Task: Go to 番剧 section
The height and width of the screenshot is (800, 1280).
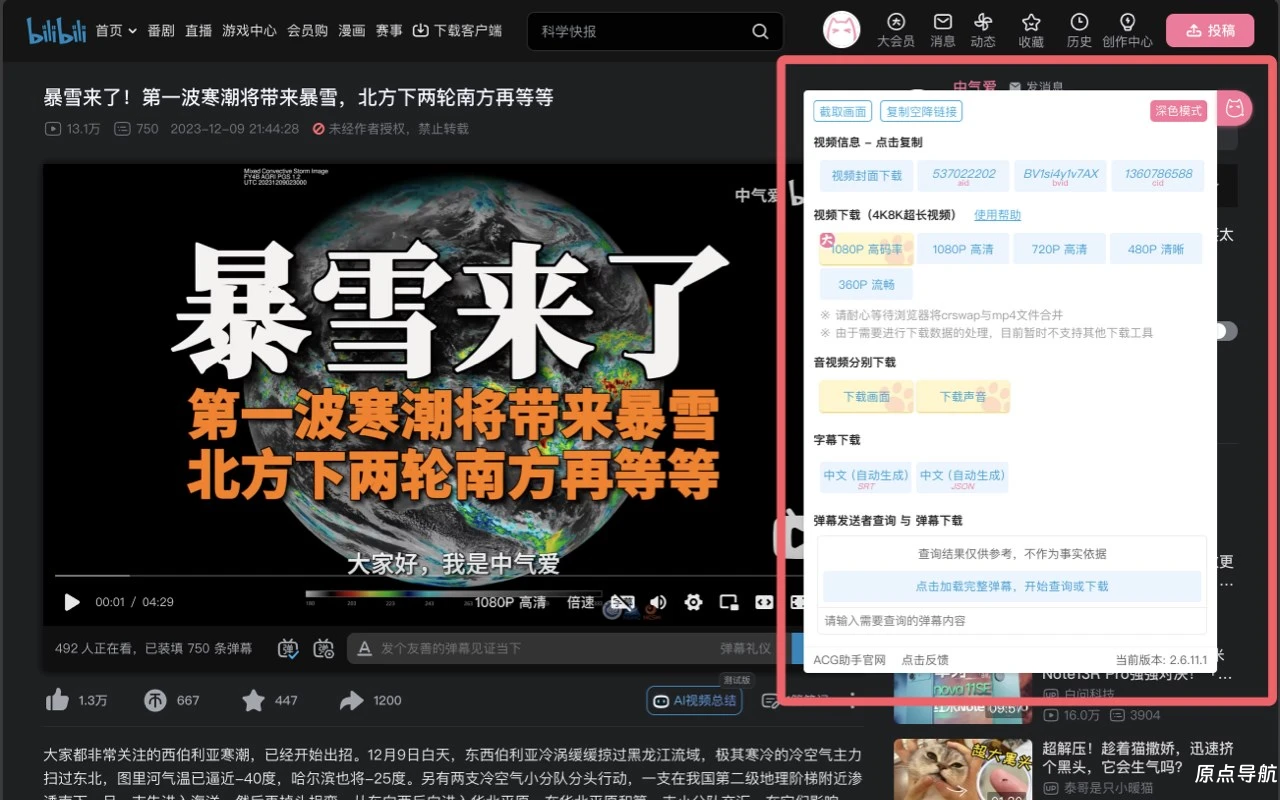Action: tap(161, 31)
